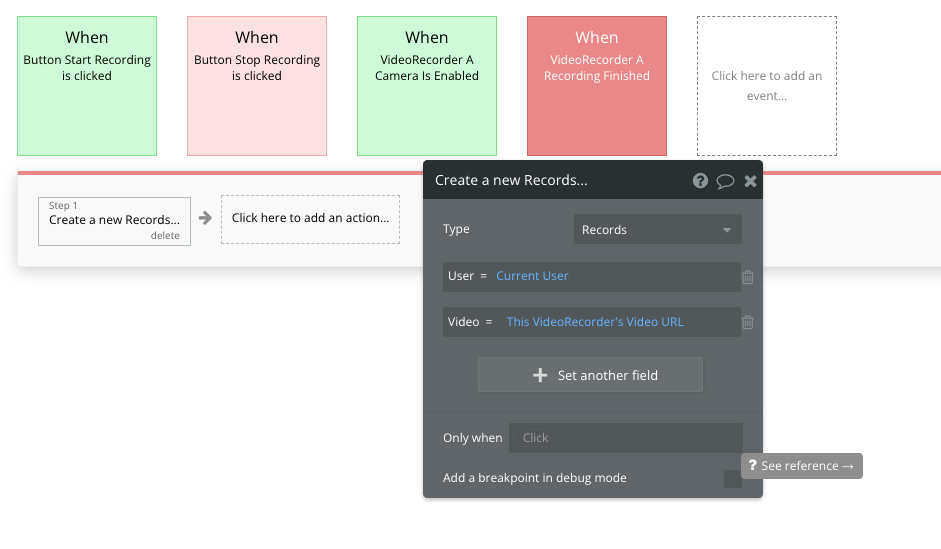Click here to add an event
This screenshot has height=549, width=941.
pyautogui.click(x=767, y=86)
